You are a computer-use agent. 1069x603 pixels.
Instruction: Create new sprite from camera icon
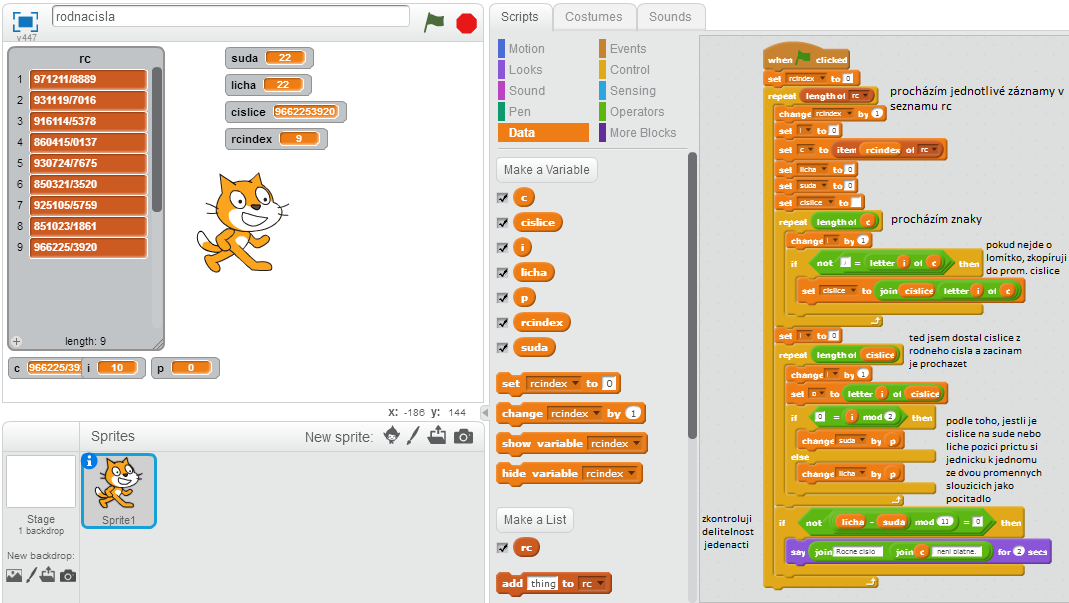(464, 437)
